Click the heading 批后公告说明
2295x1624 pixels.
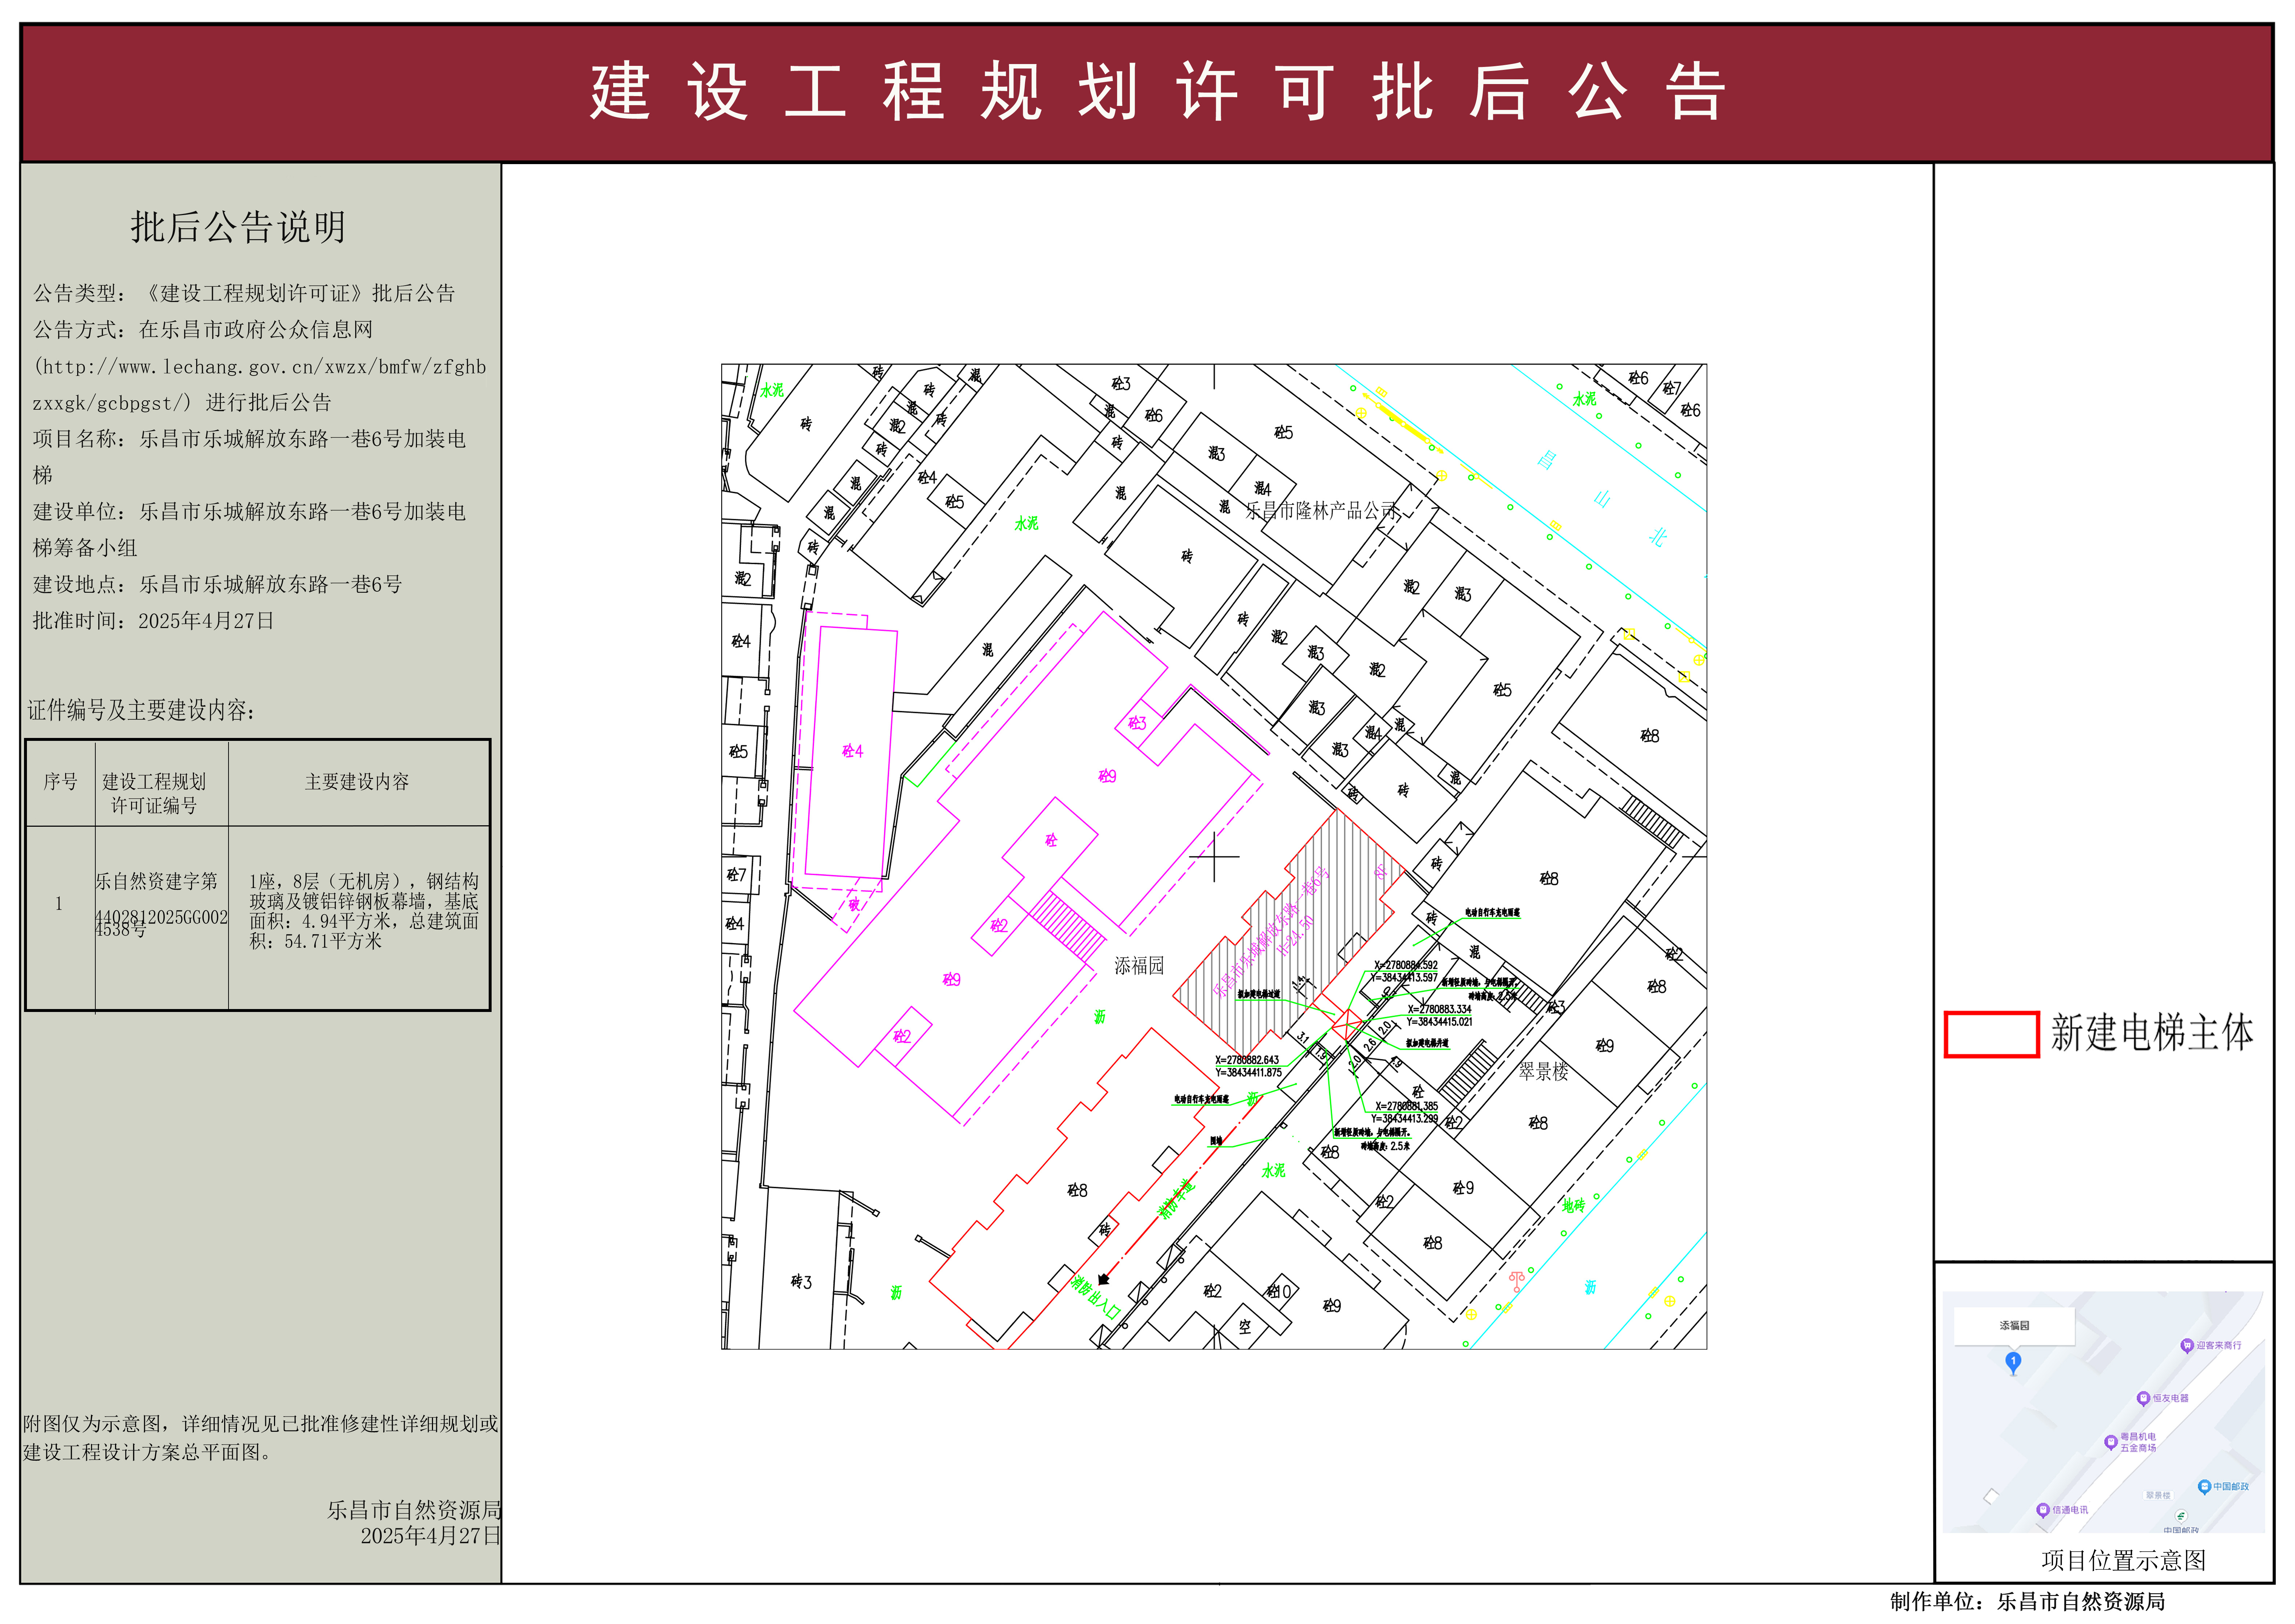click(238, 227)
